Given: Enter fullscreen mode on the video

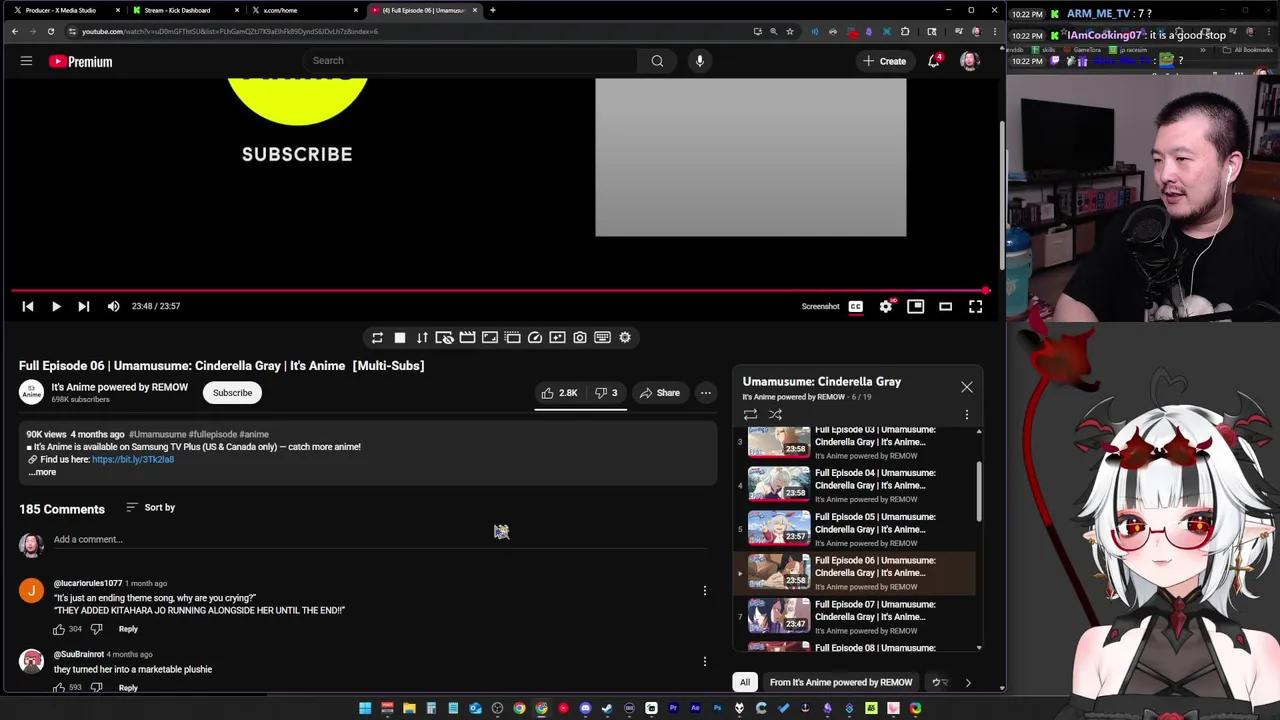Looking at the screenshot, I should [x=975, y=306].
